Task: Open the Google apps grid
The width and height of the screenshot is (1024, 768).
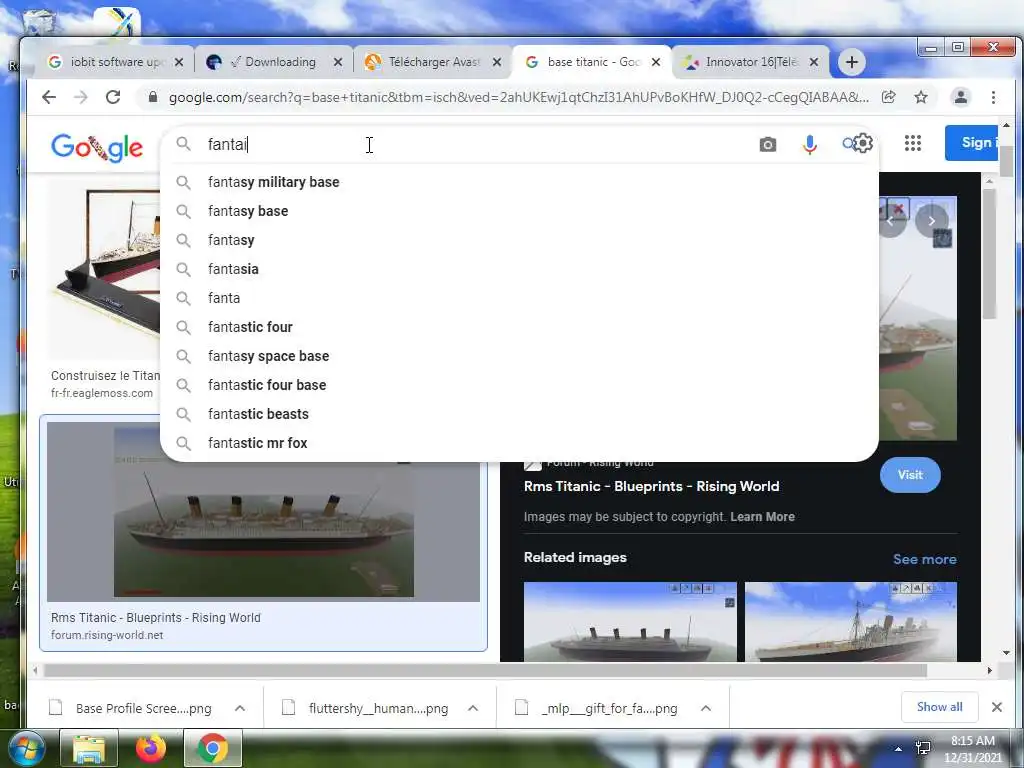Action: 913,143
